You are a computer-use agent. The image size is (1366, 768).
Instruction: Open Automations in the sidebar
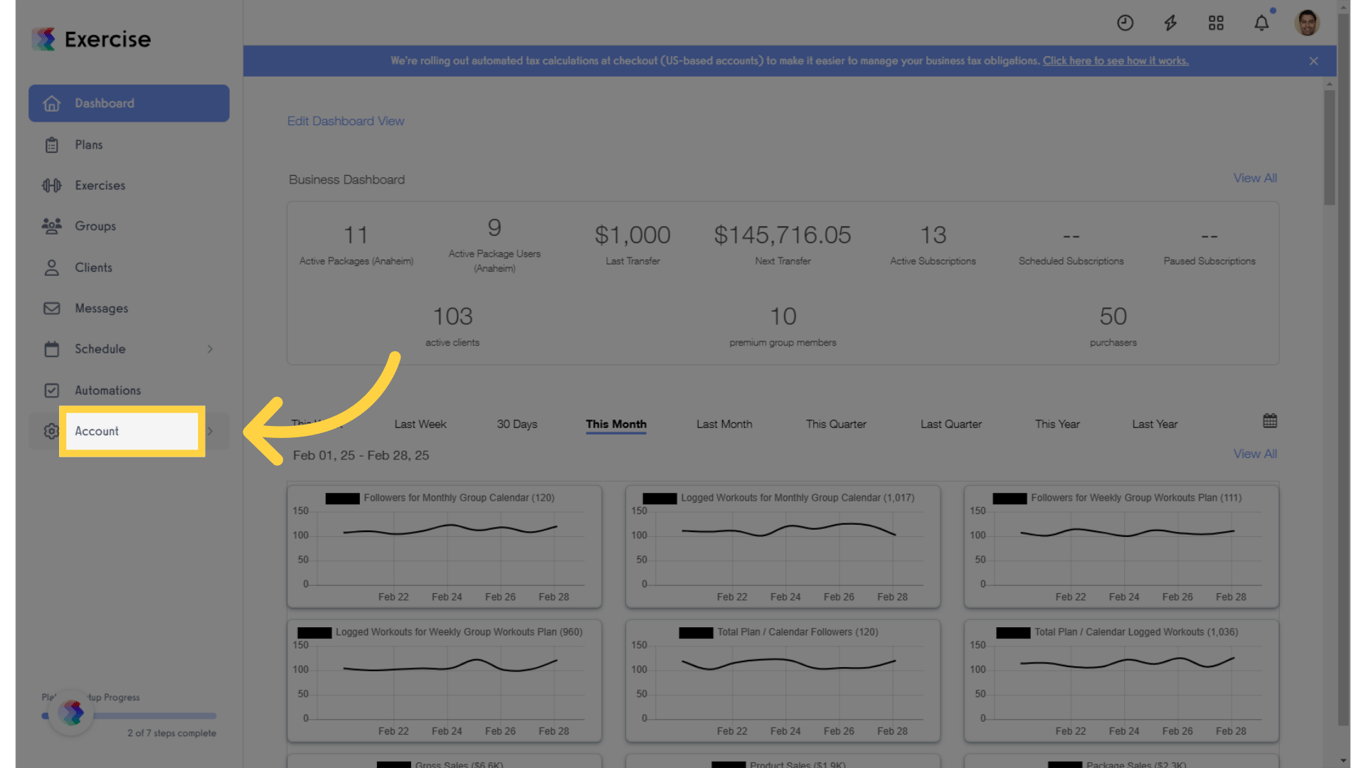pyautogui.click(x=129, y=390)
